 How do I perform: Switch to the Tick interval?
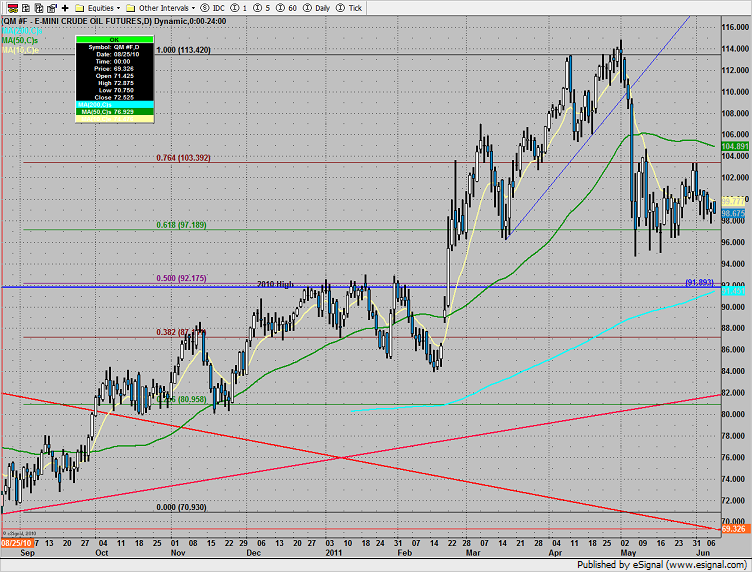pos(355,8)
